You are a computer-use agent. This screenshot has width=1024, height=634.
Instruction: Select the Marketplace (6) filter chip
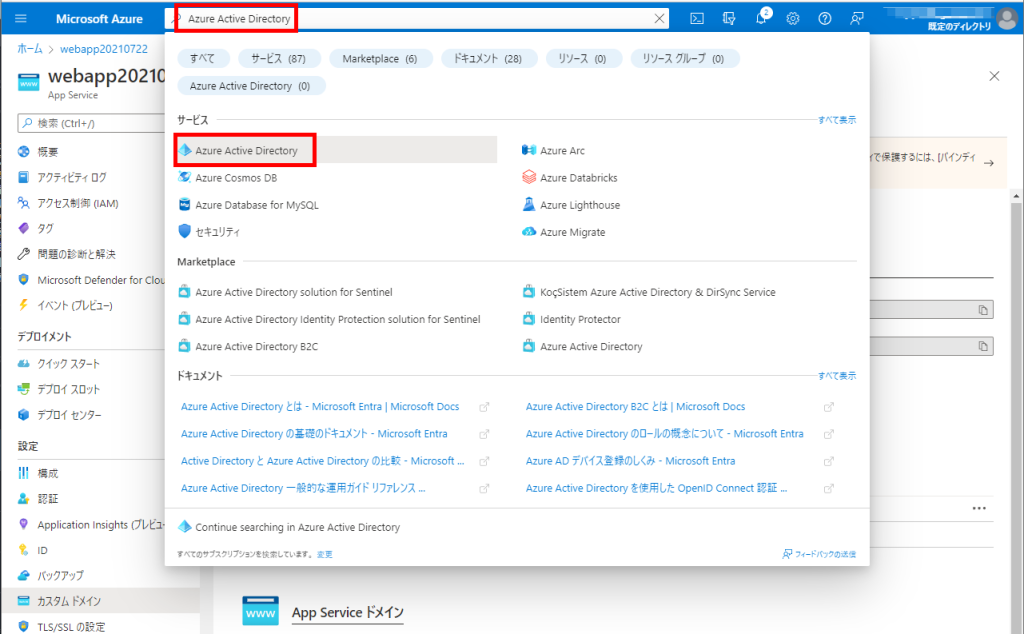click(x=380, y=58)
